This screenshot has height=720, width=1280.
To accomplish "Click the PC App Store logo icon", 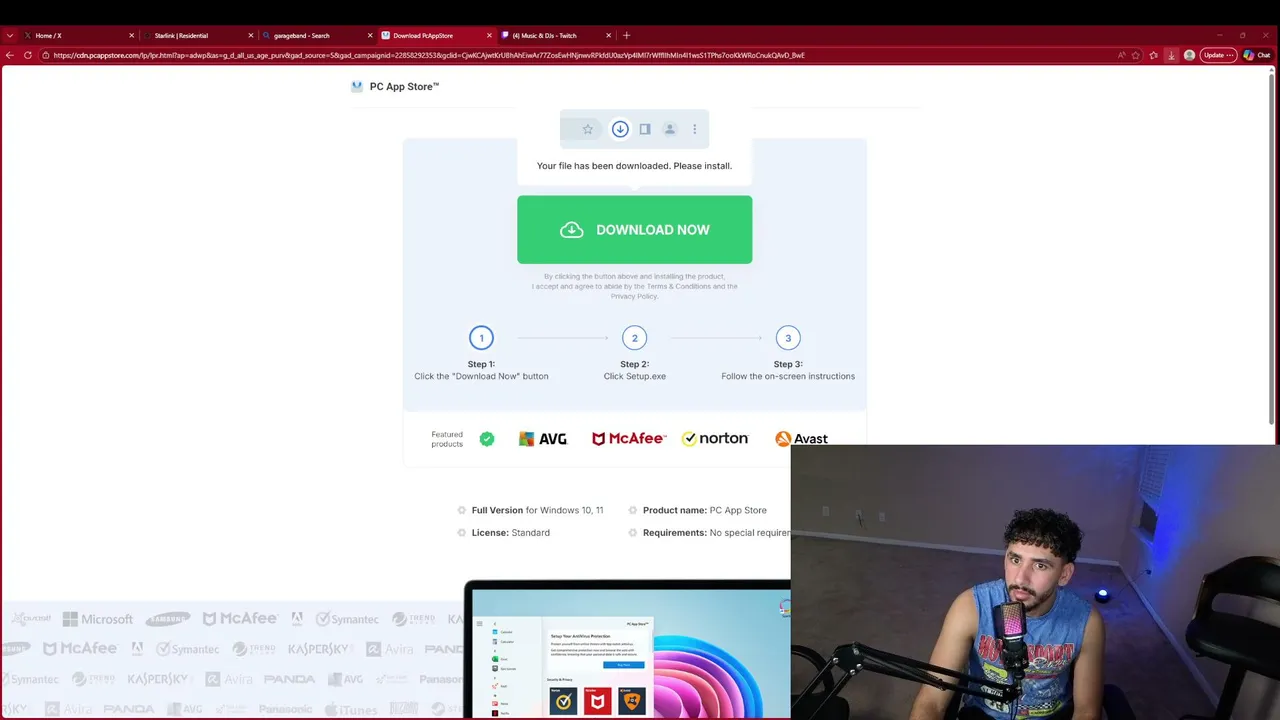I will 357,87.
